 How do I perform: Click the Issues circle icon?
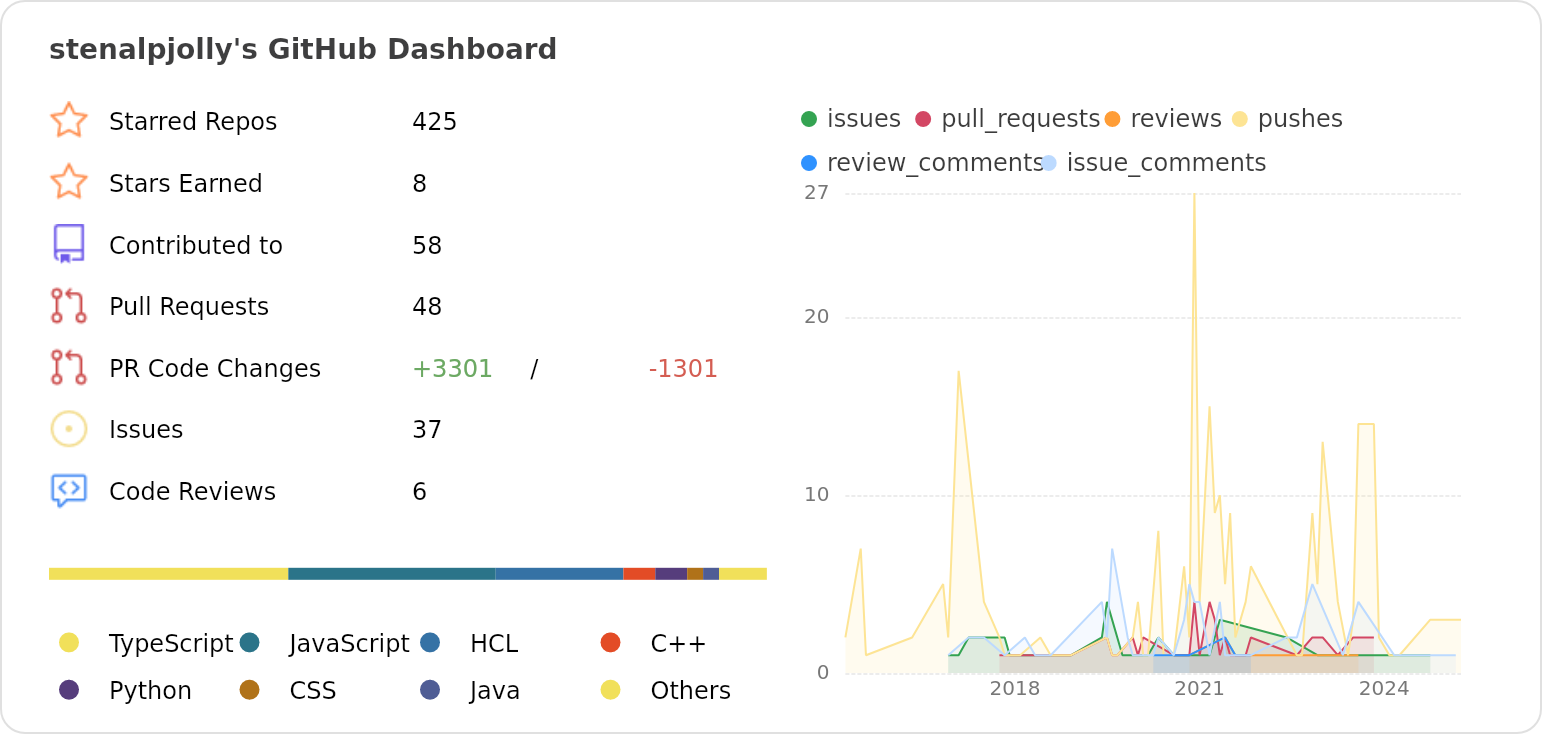[x=69, y=429]
